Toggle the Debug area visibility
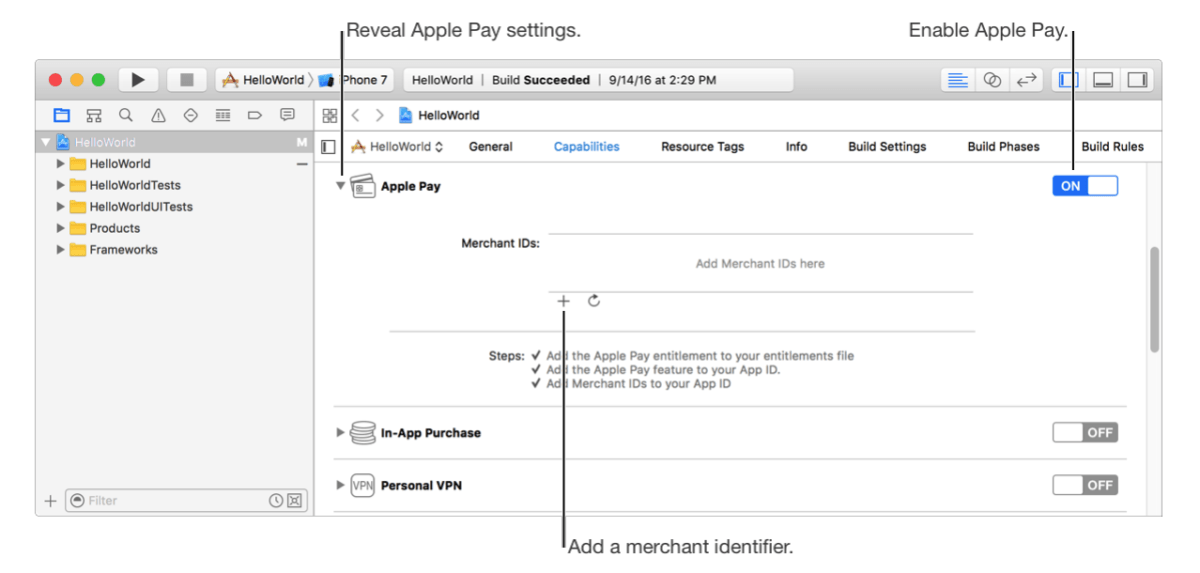 [1103, 80]
